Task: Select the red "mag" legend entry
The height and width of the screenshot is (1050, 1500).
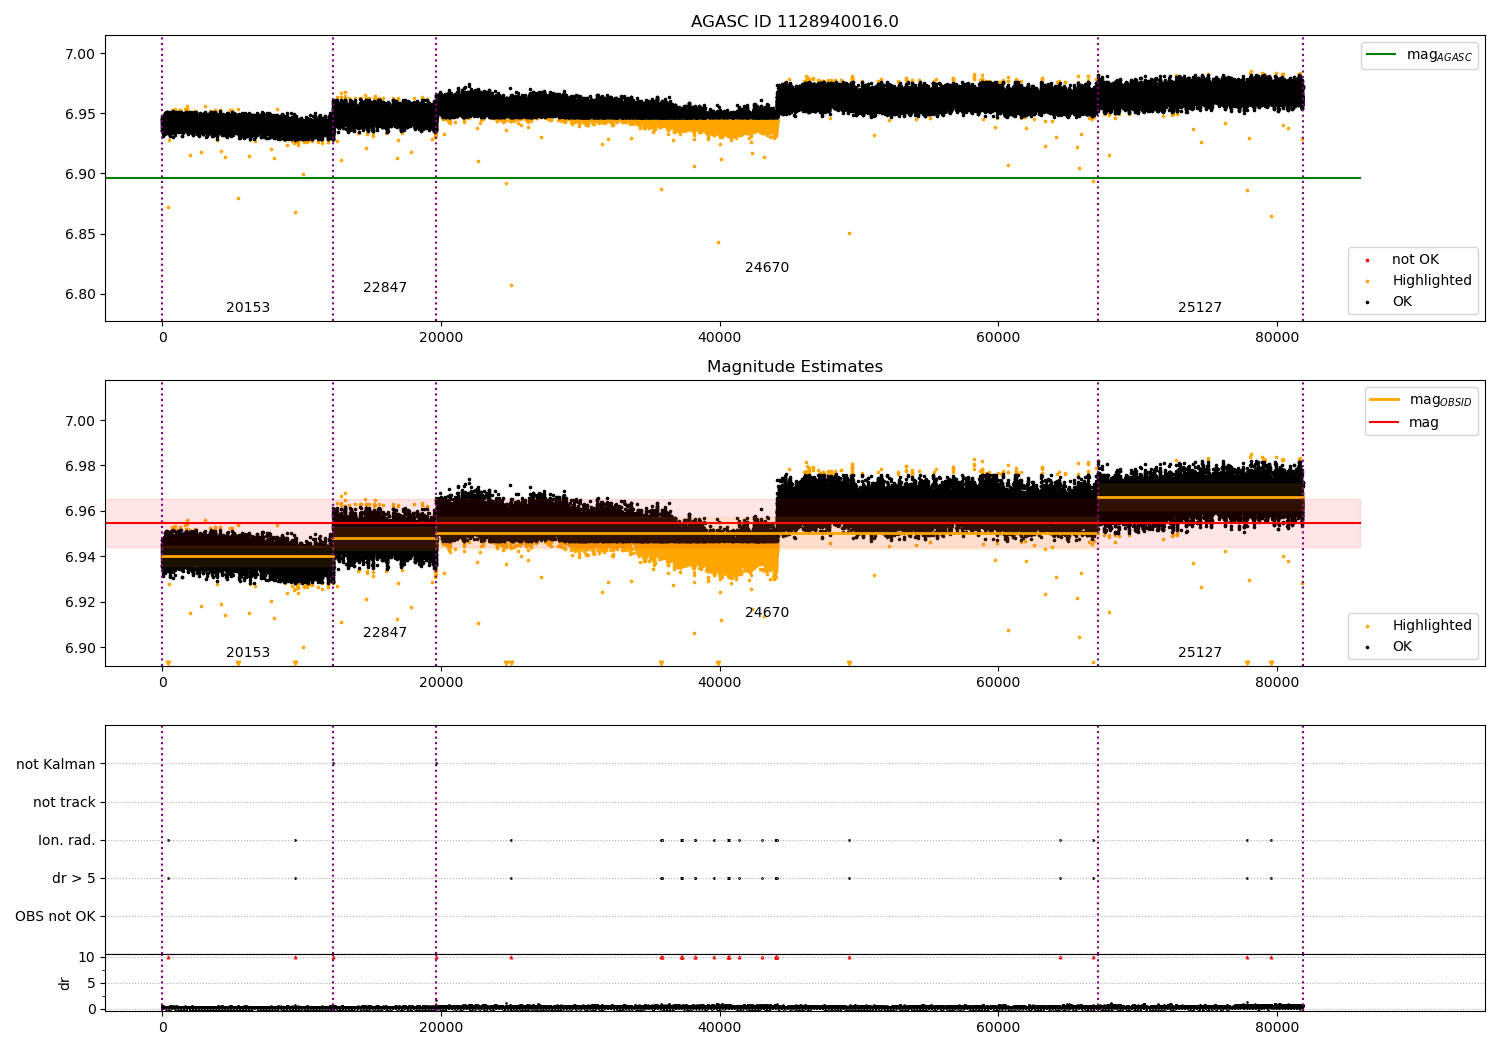Action: 1405,423
